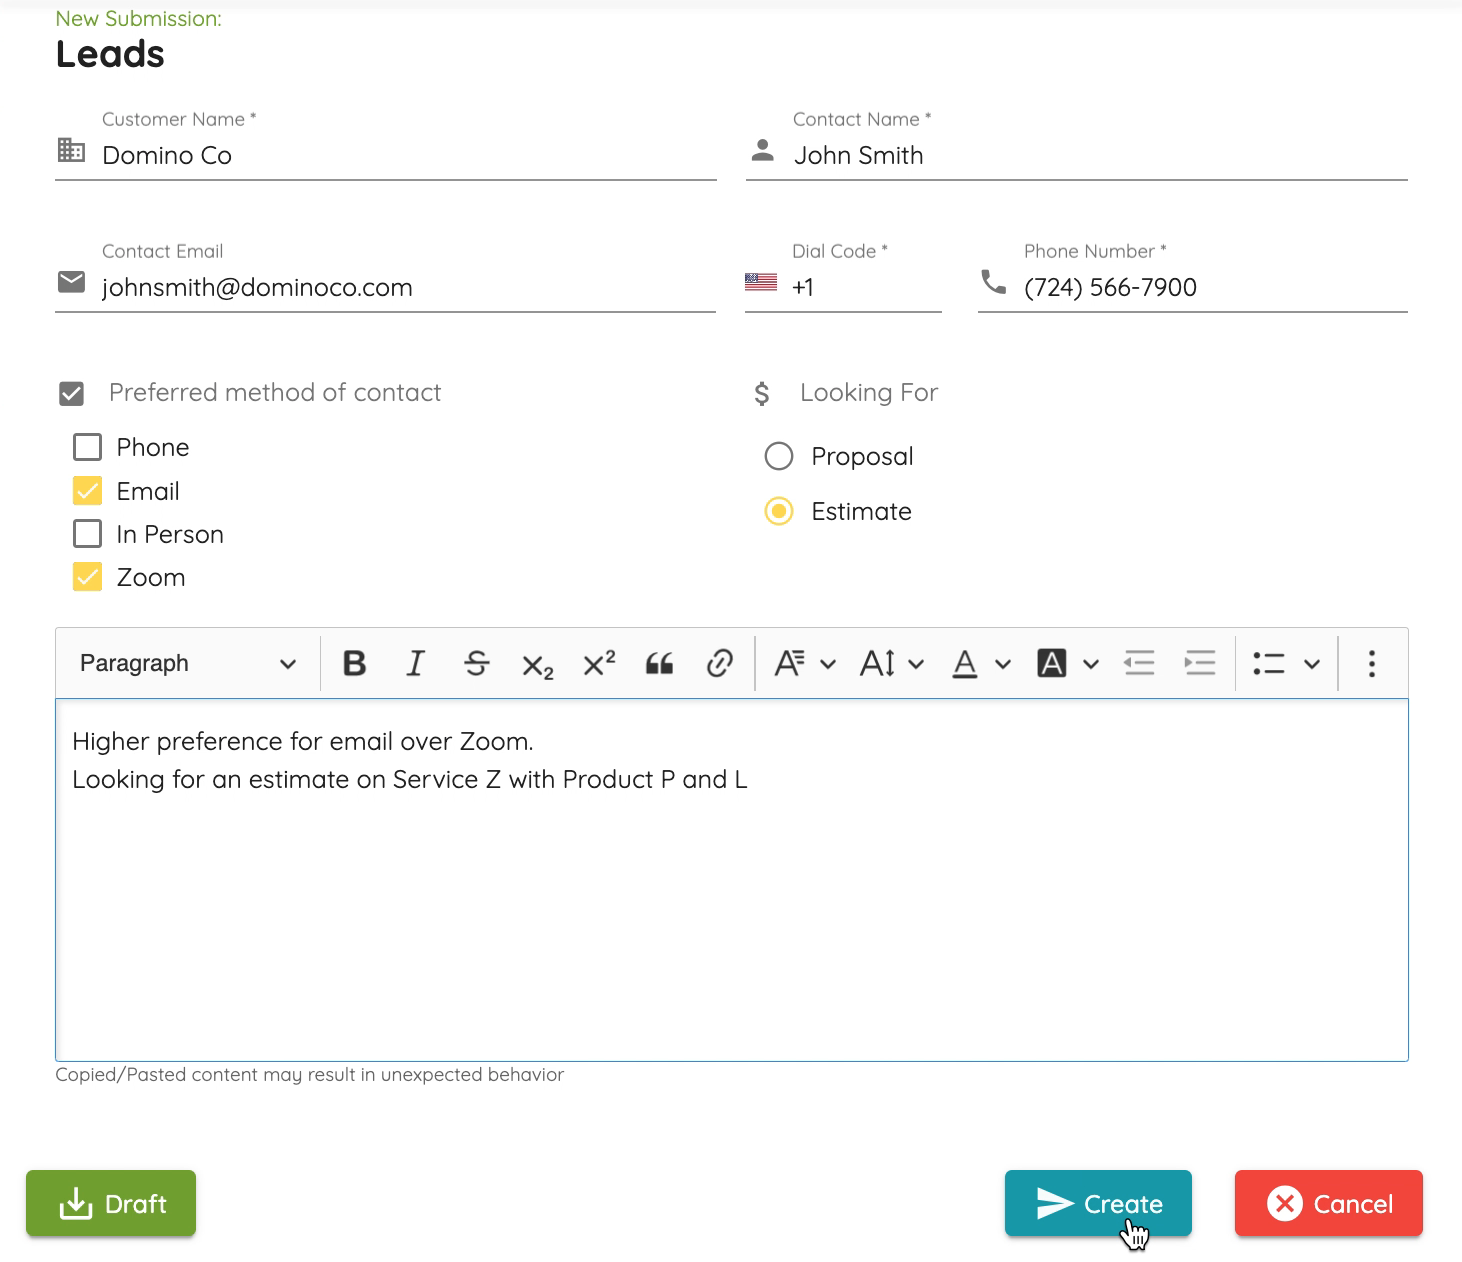The image size is (1462, 1262).
Task: Open the font size picker icon
Action: pyautogui.click(x=877, y=663)
